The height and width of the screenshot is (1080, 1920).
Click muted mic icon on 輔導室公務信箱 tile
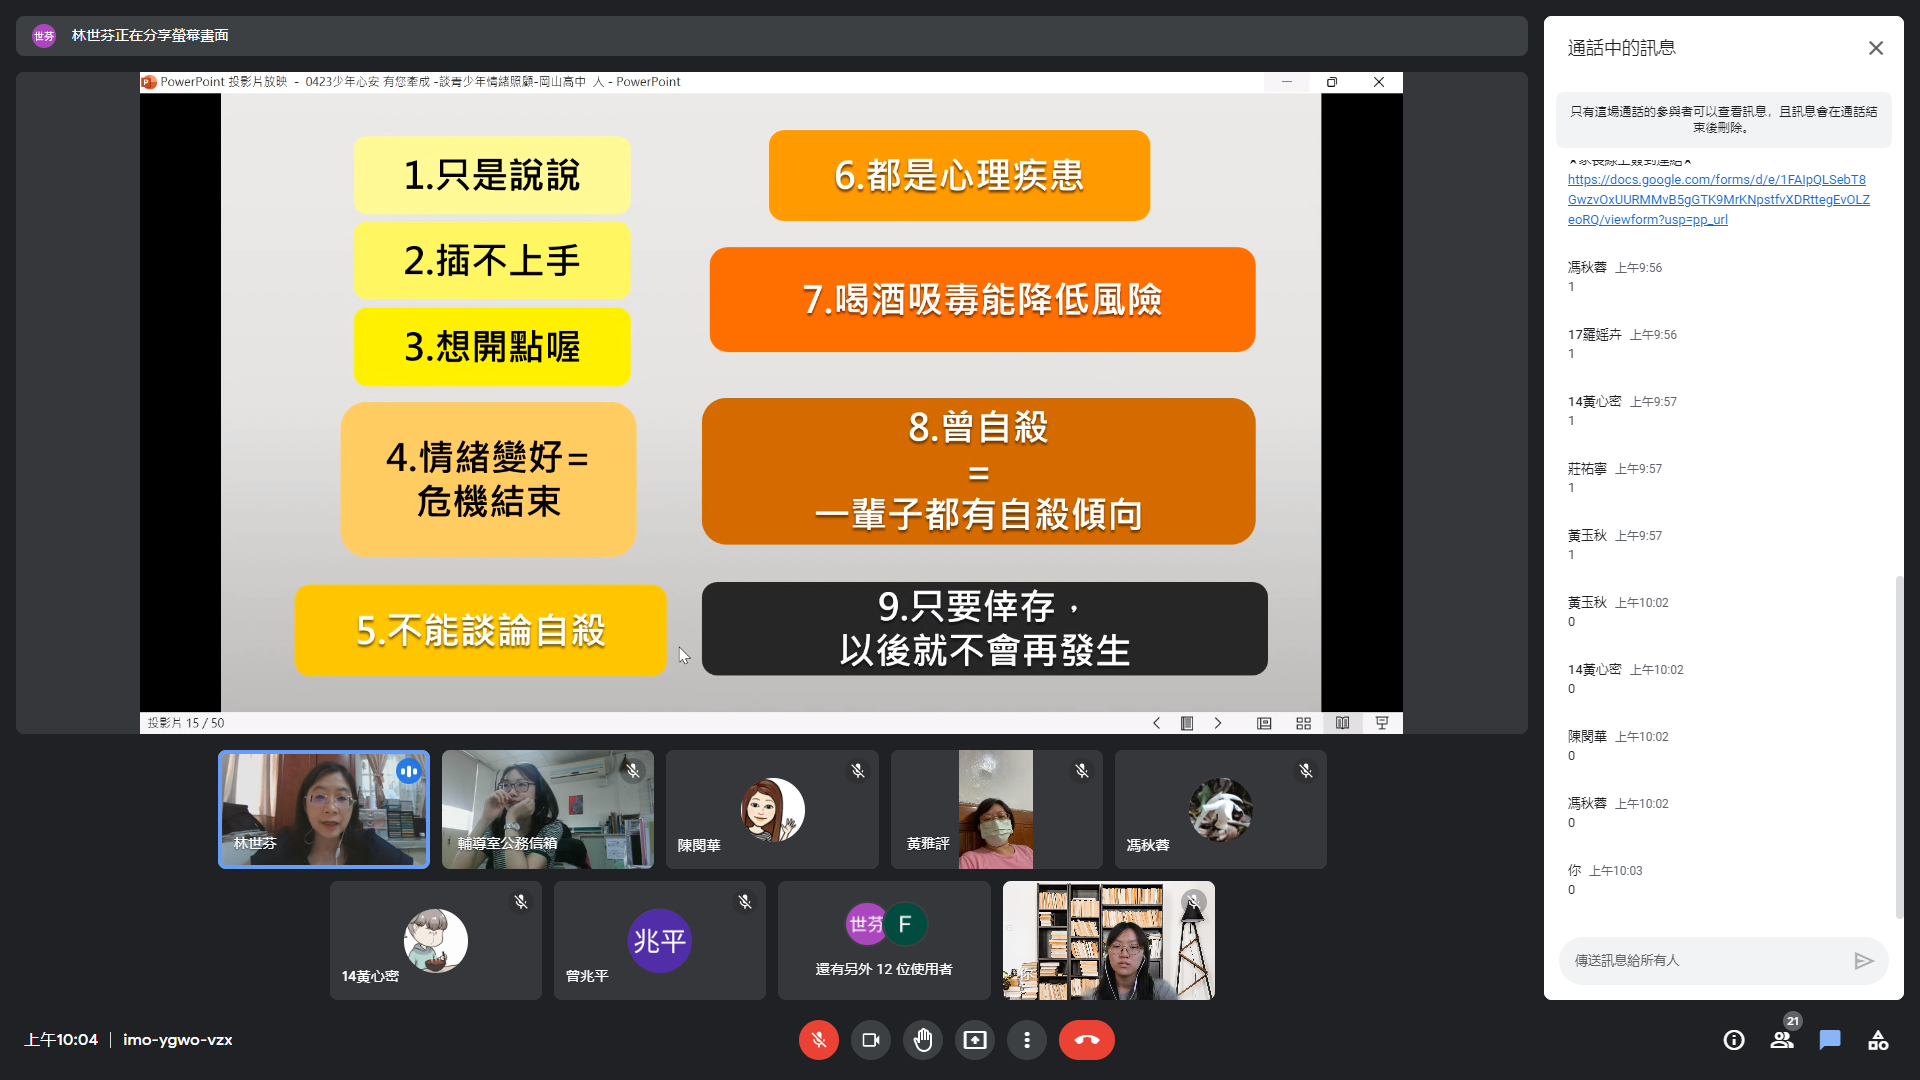(633, 771)
